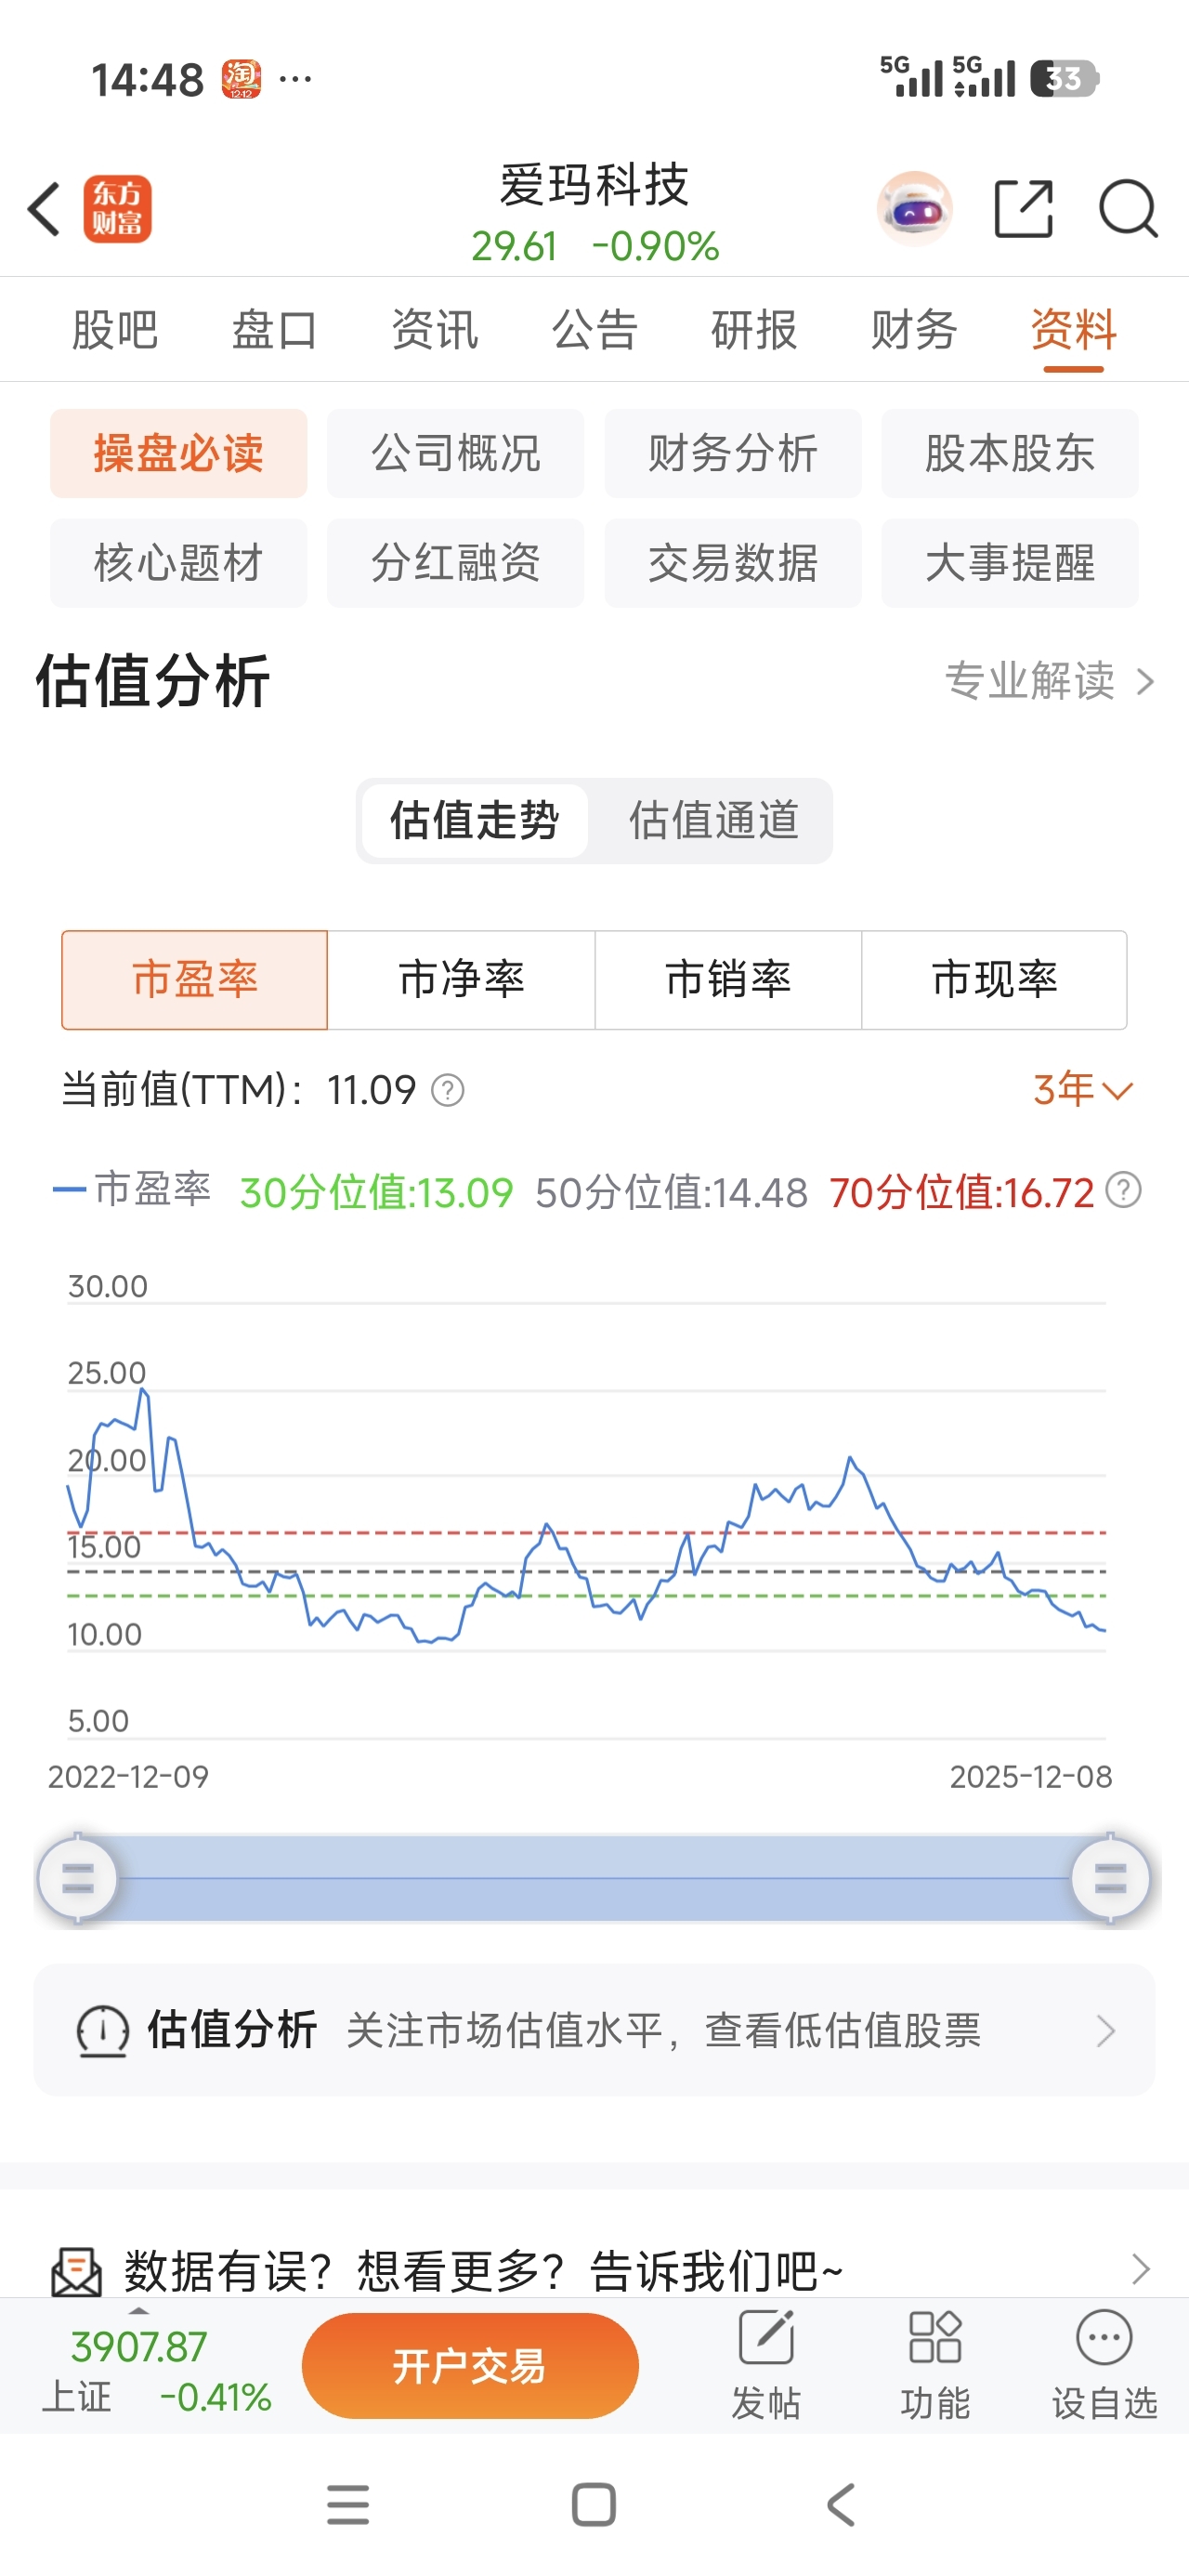Switch to 资讯 tab
This screenshot has width=1189, height=2576.
(x=434, y=330)
